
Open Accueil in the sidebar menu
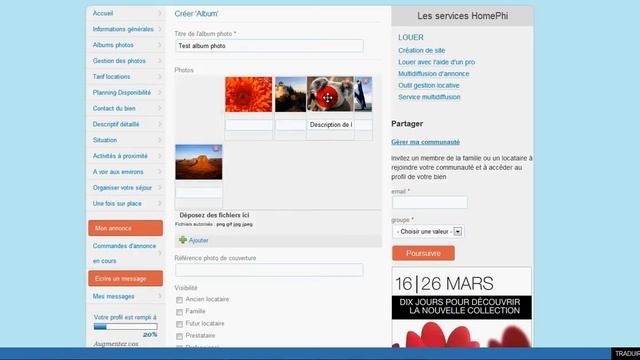103,13
